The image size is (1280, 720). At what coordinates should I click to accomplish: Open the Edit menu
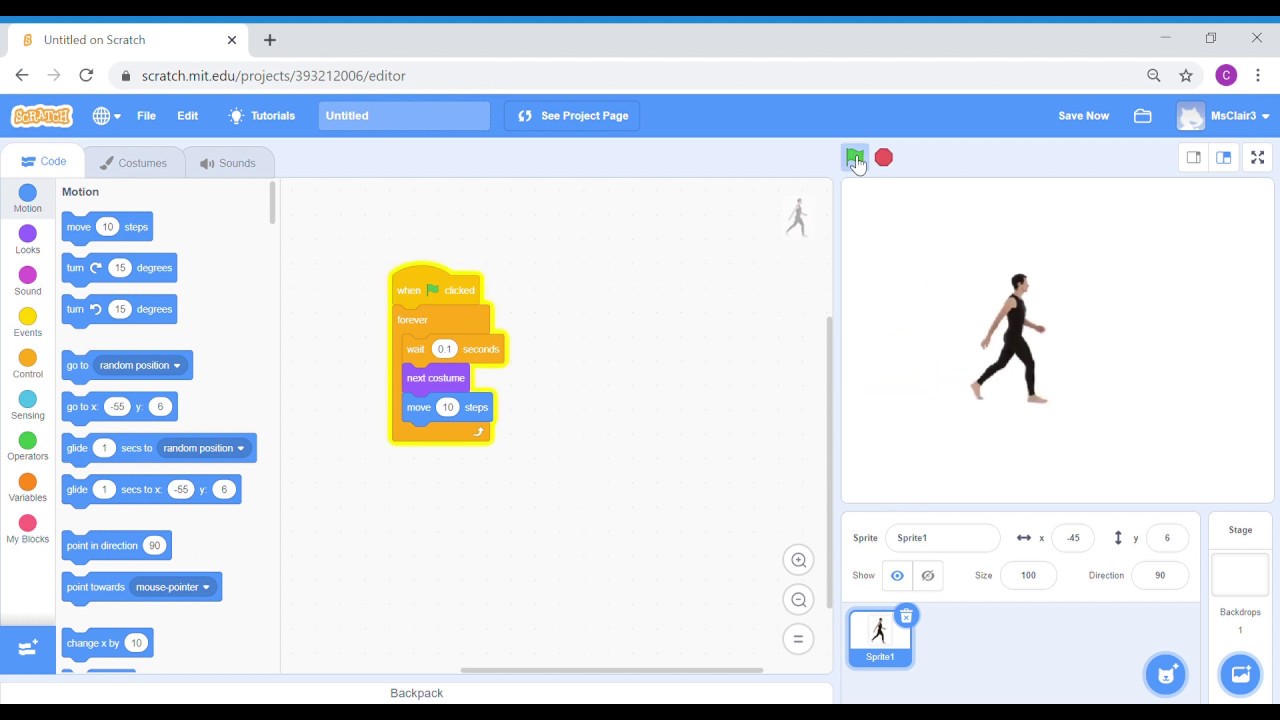(188, 116)
